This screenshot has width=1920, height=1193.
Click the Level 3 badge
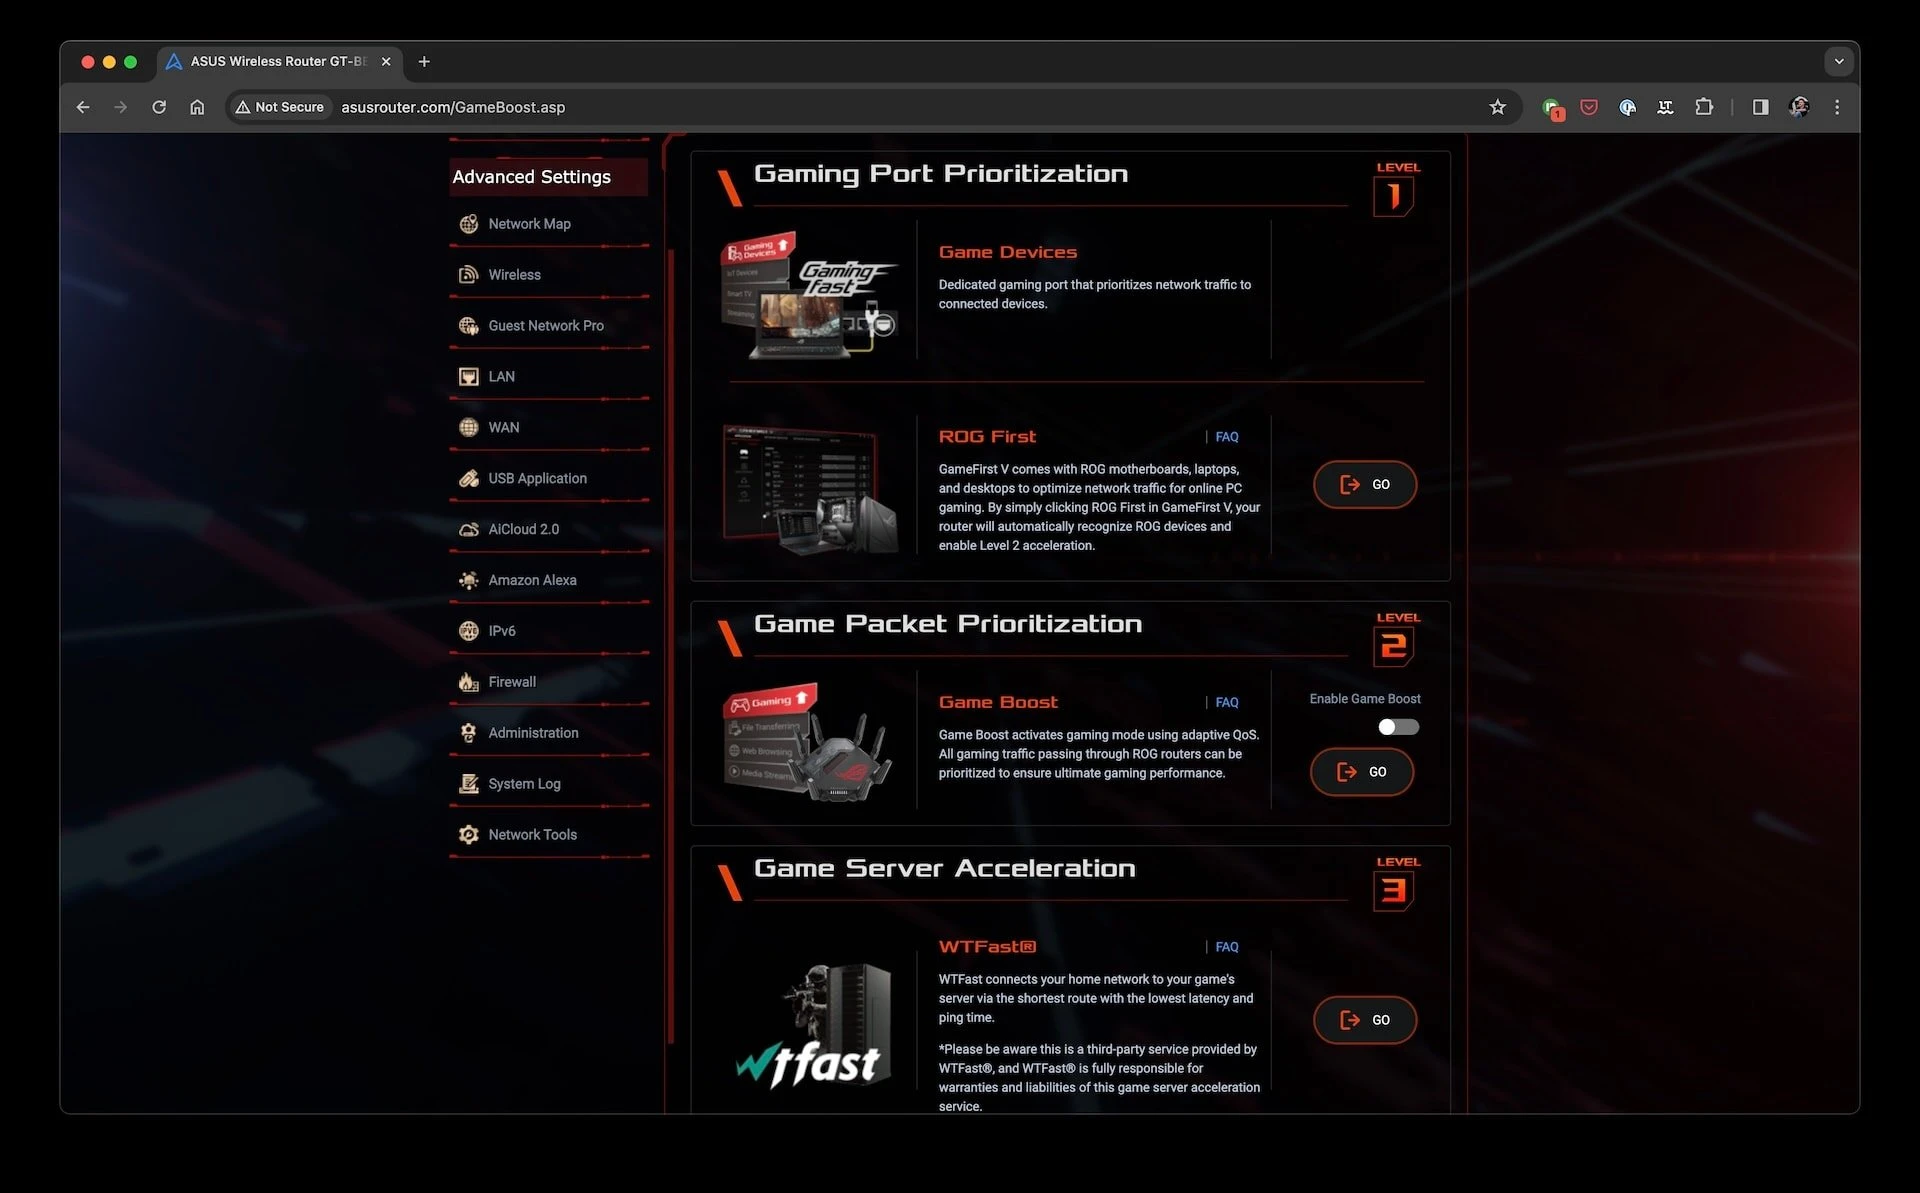[x=1397, y=883]
